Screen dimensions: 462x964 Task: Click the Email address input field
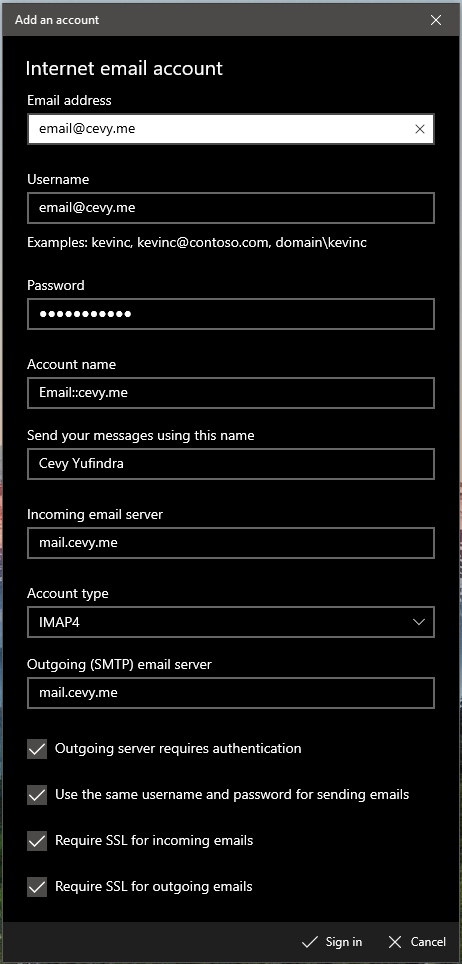tap(231, 129)
